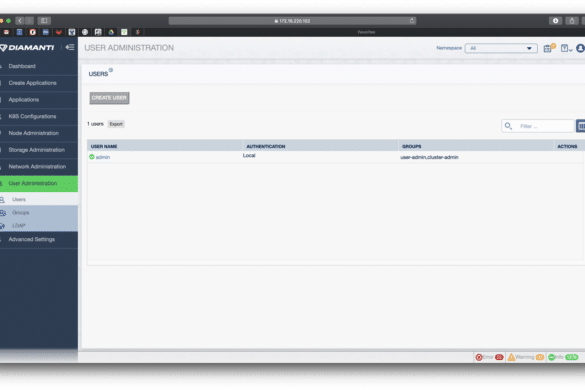This screenshot has width=585, height=390.
Task: Click the Users sub-item icon in sidebar
Action: click(2, 200)
